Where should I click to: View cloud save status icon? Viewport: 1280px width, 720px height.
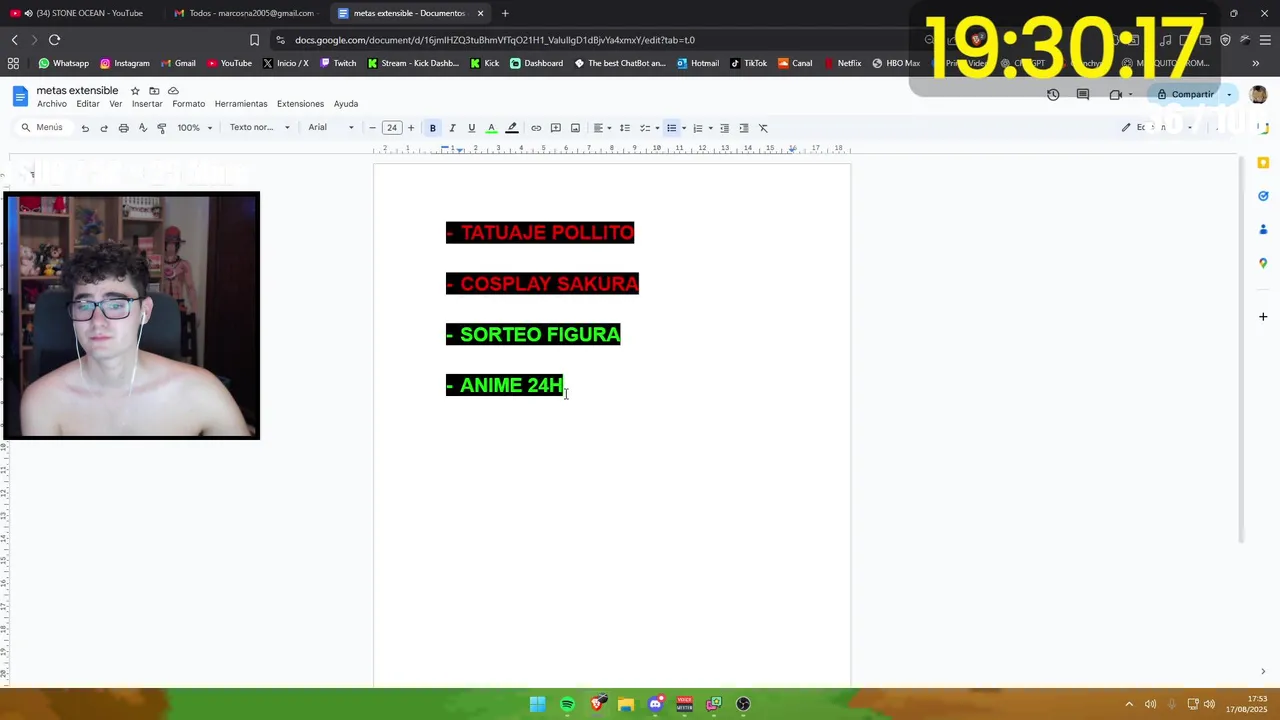click(173, 91)
